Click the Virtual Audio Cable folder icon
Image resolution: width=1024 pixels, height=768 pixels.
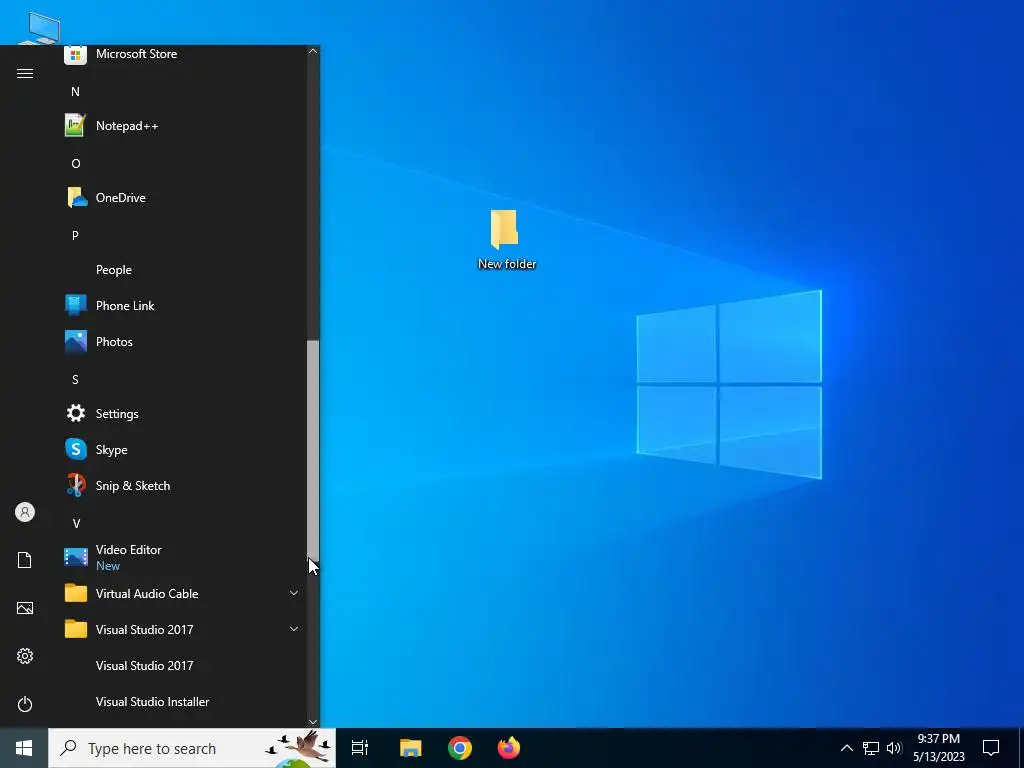76,593
